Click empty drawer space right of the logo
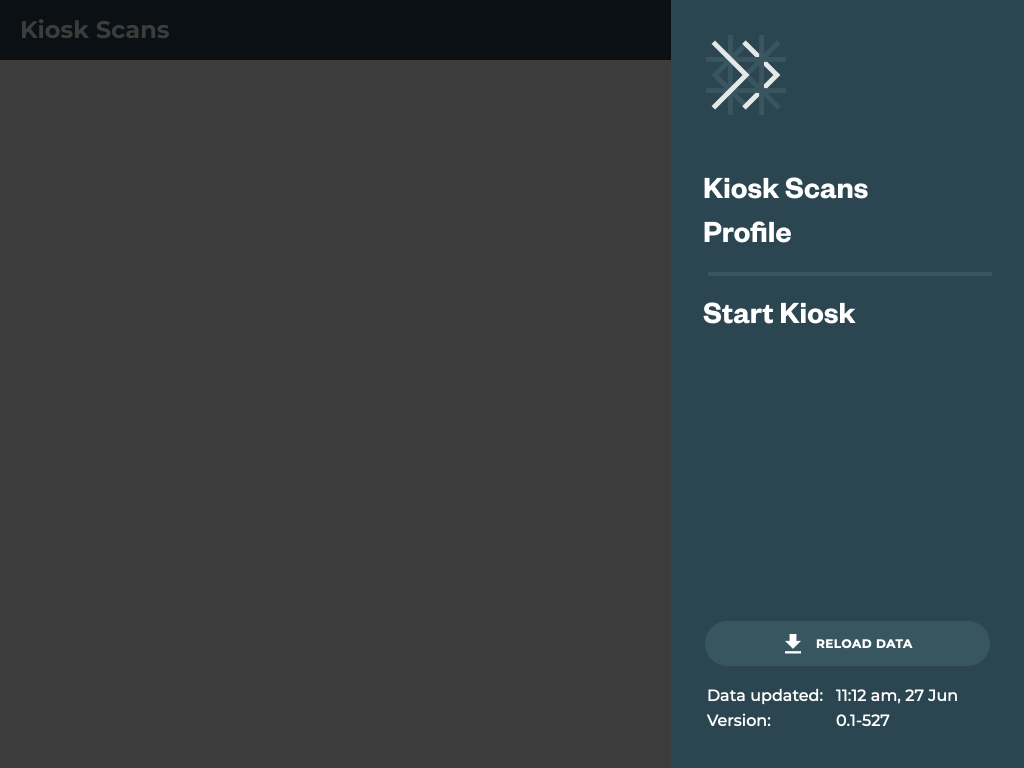The image size is (1024, 768). point(900,75)
